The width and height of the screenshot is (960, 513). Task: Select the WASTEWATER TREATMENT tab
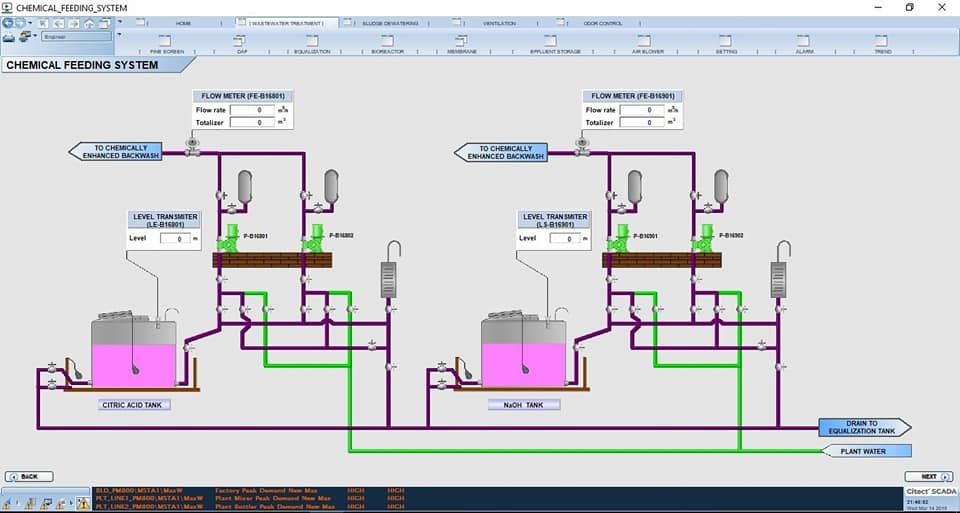(x=287, y=23)
